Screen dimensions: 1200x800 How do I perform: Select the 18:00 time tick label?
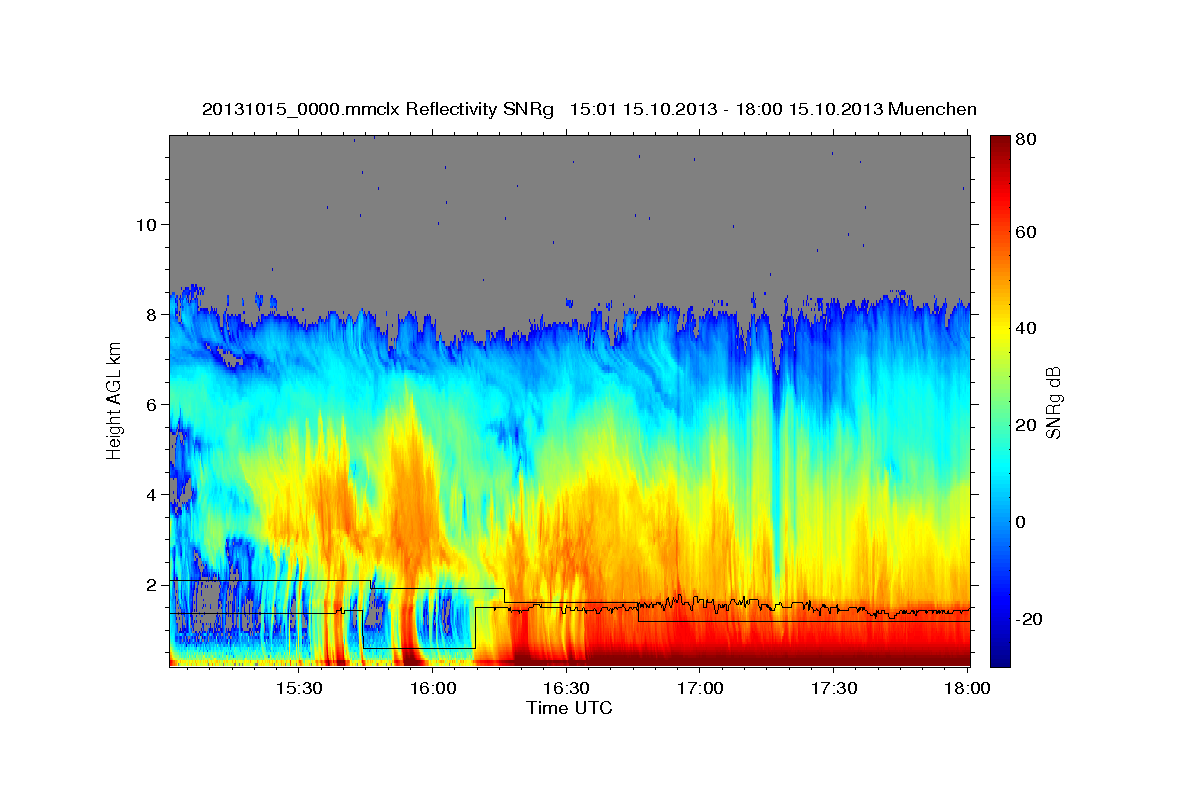click(x=966, y=688)
